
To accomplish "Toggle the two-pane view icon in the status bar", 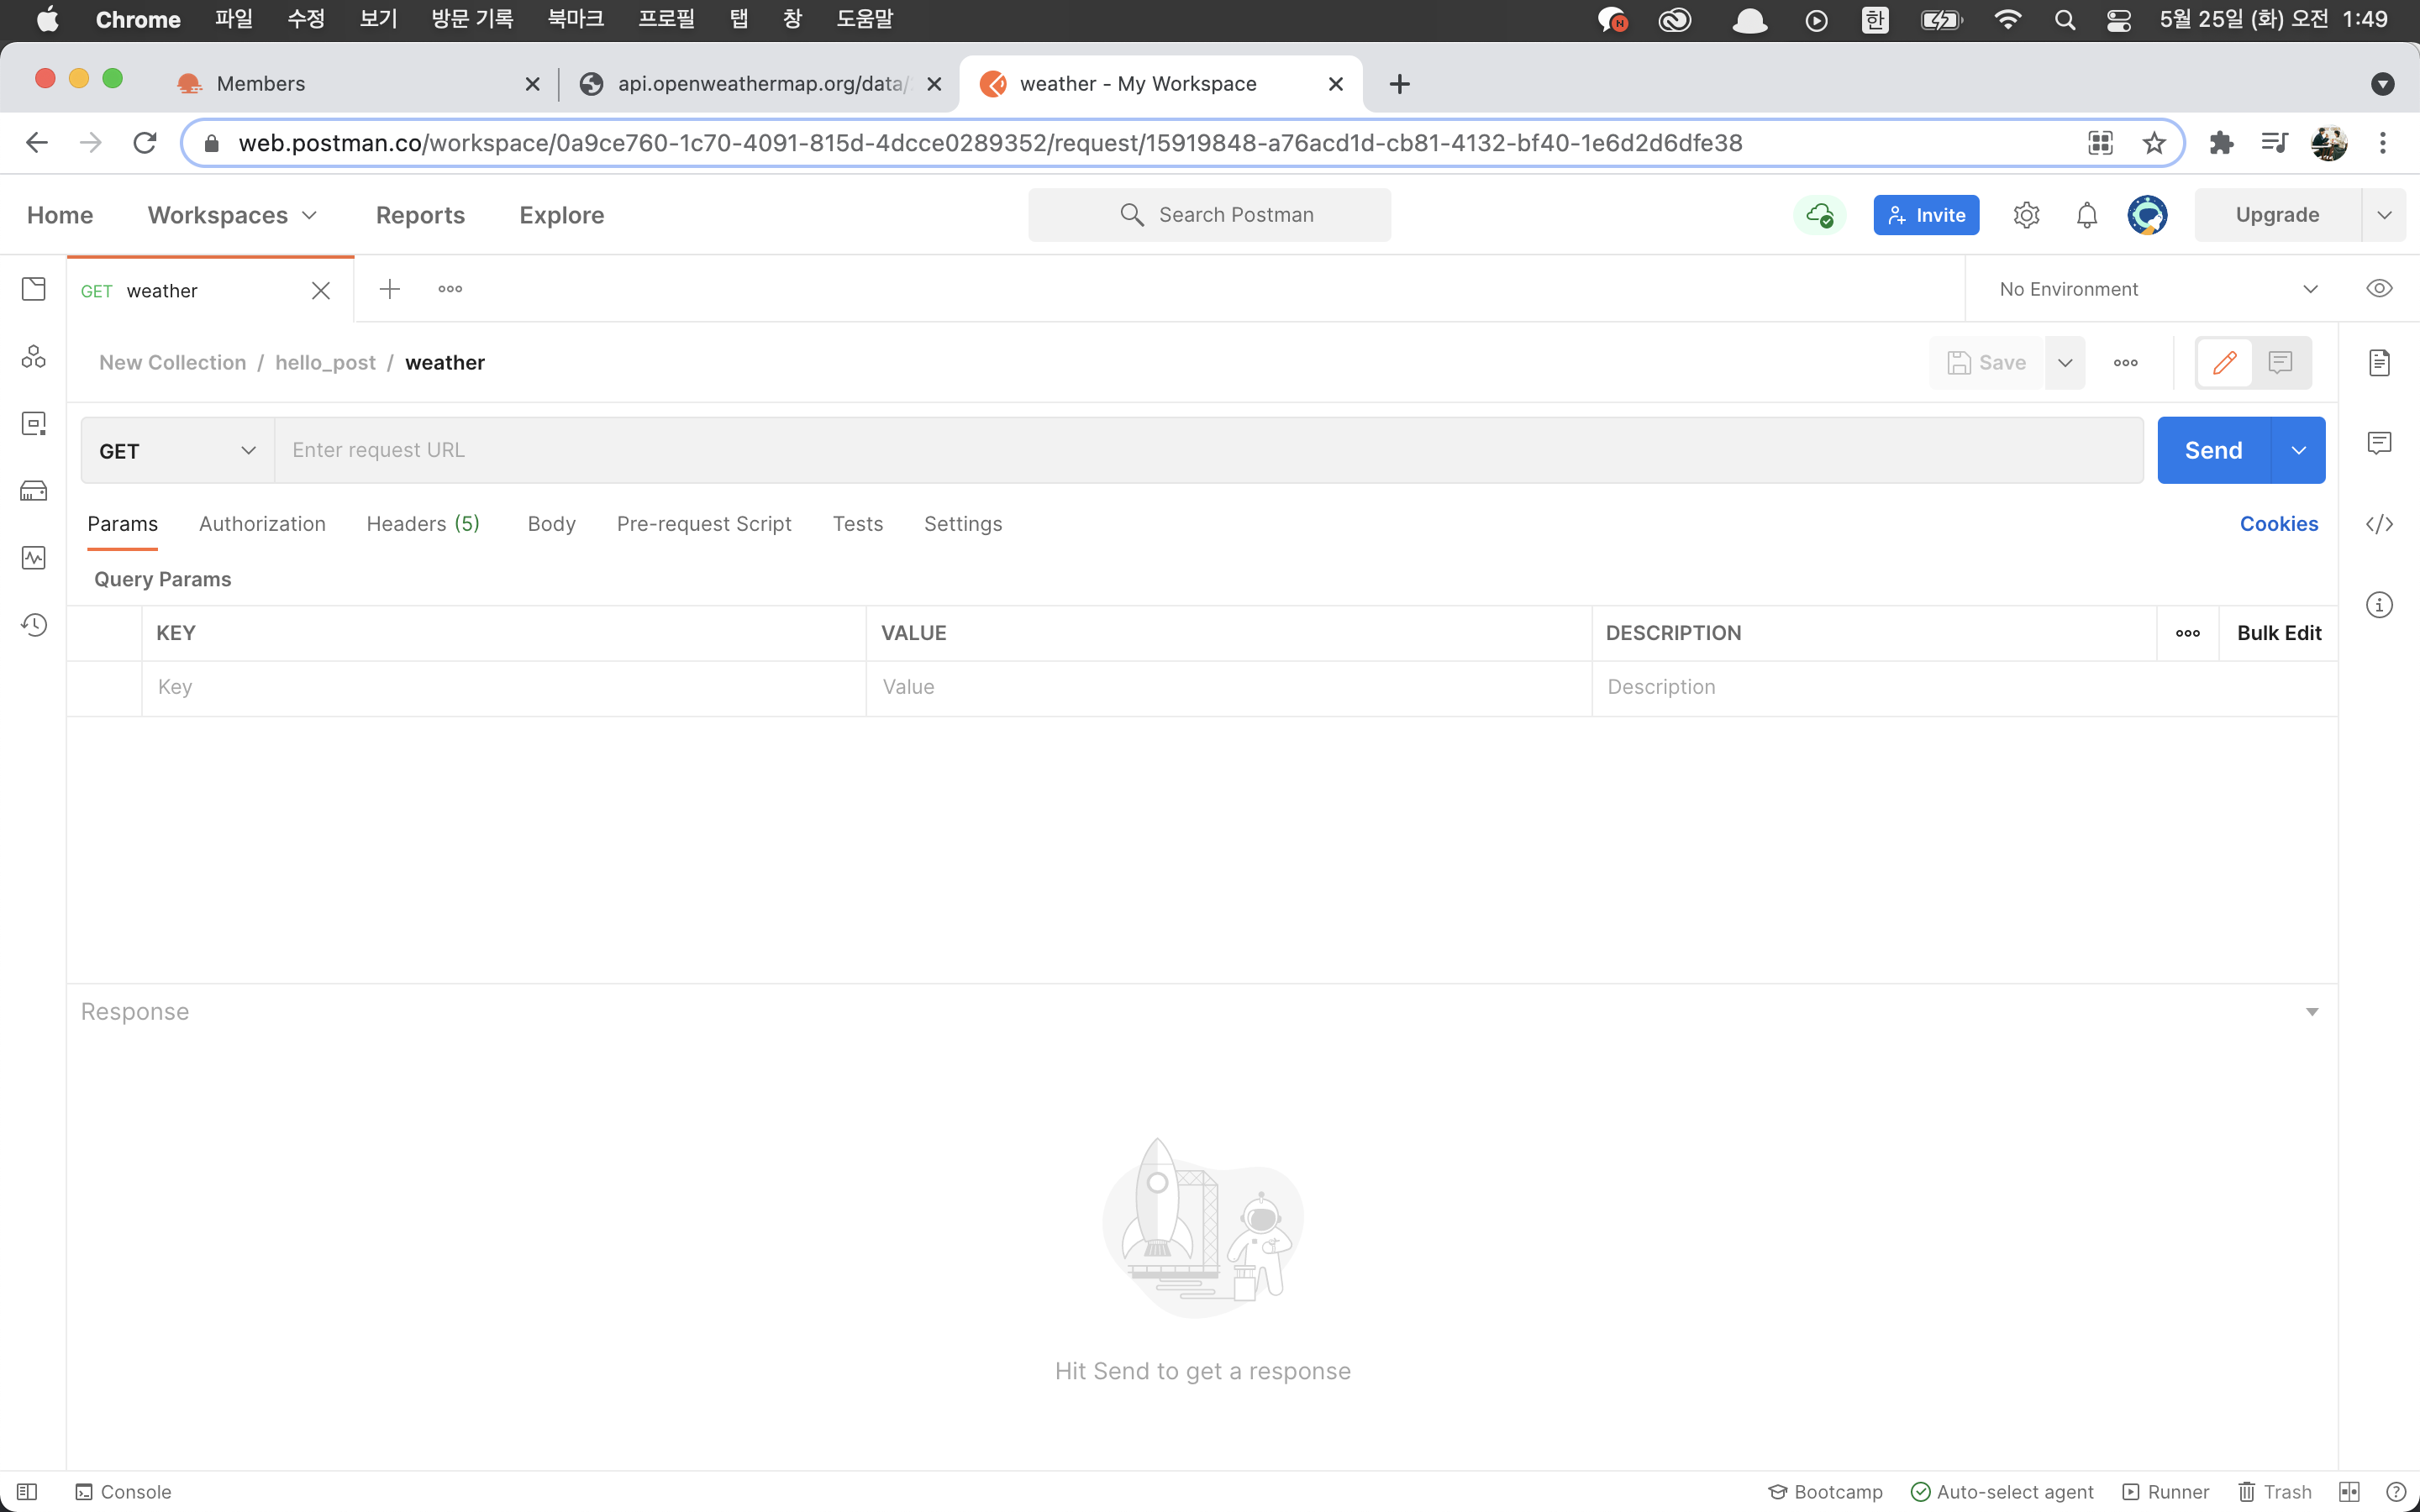I will [x=2349, y=1491].
